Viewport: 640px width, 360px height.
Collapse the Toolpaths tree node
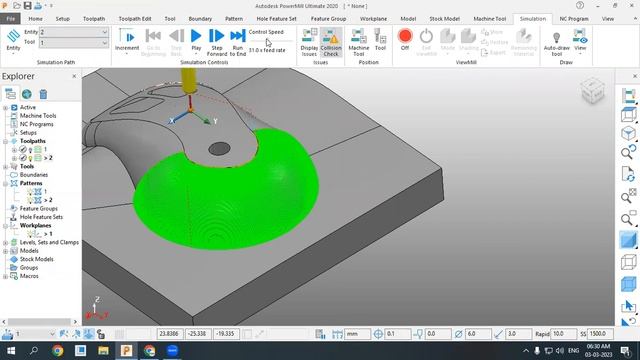(5, 141)
